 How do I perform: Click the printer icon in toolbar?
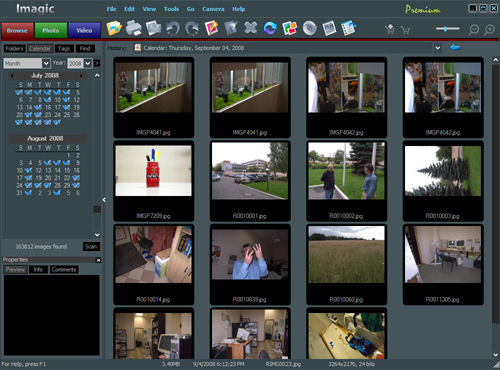coord(134,28)
